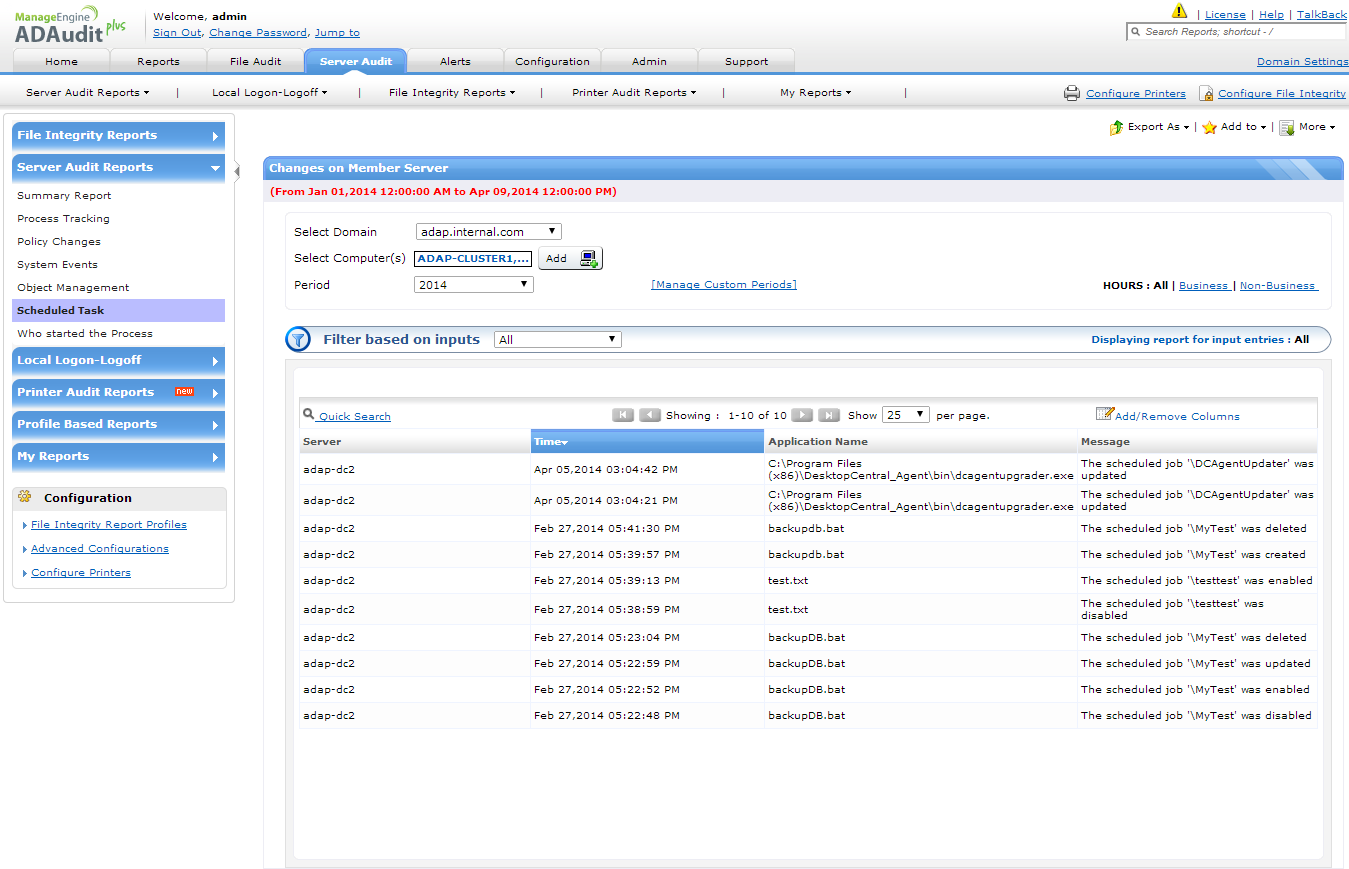Screen dimensions: 1349x869
Task: Click the Change Password link
Action: click(258, 33)
